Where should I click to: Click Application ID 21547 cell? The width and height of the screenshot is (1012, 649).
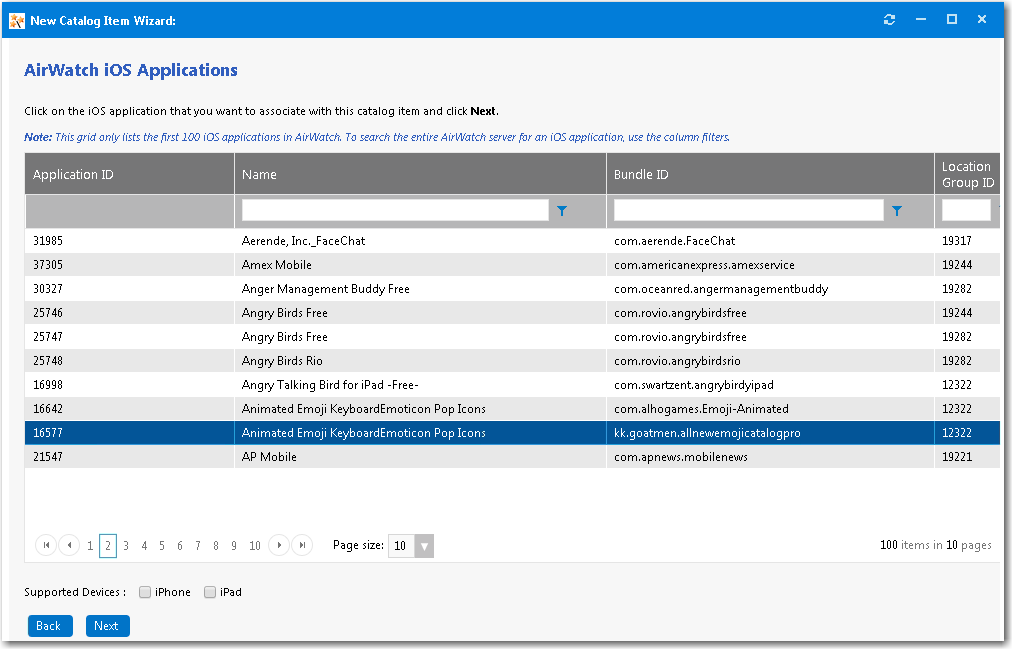[48, 457]
